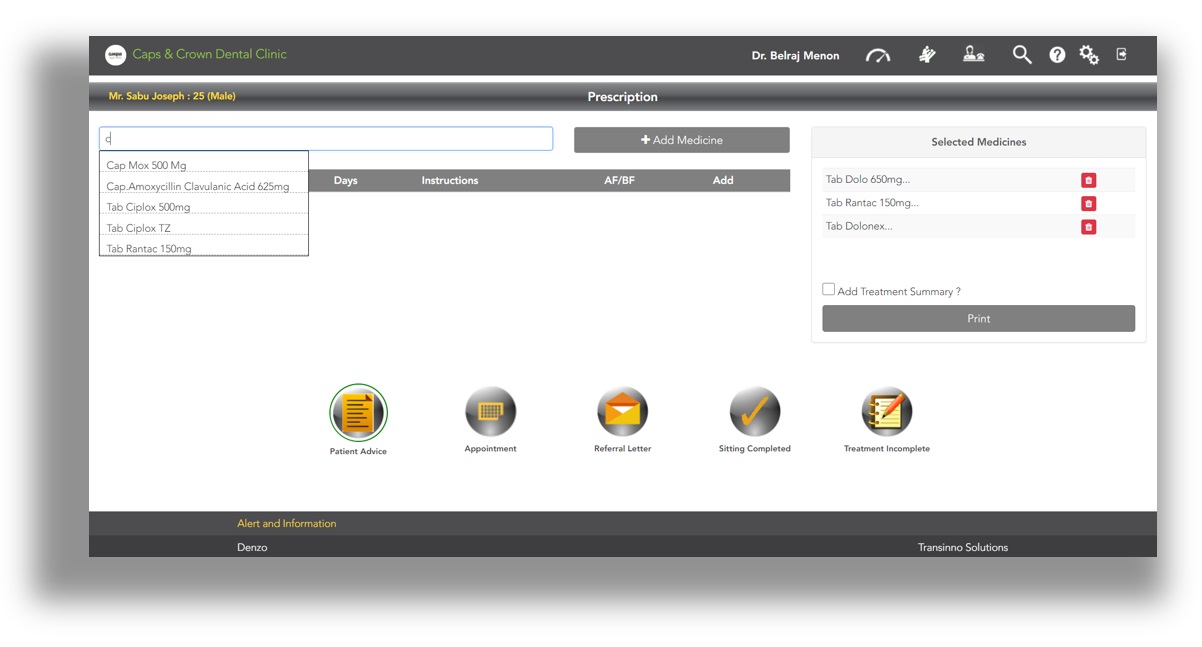
Task: Delete Tab Dolonex from selected medicines
Action: (x=1088, y=227)
